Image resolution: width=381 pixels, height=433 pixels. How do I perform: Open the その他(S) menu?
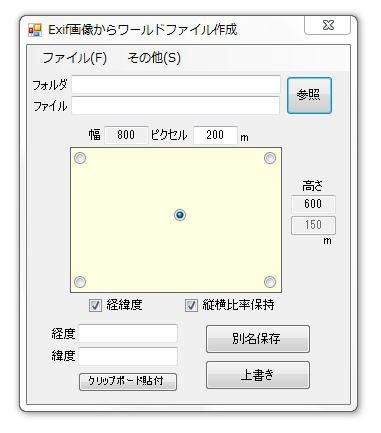coord(154,58)
